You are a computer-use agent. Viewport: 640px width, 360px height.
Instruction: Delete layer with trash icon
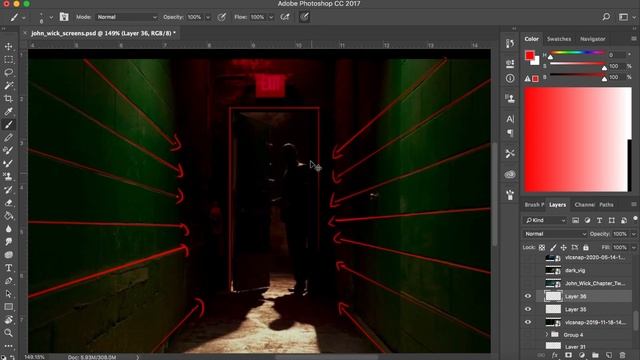[622, 356]
